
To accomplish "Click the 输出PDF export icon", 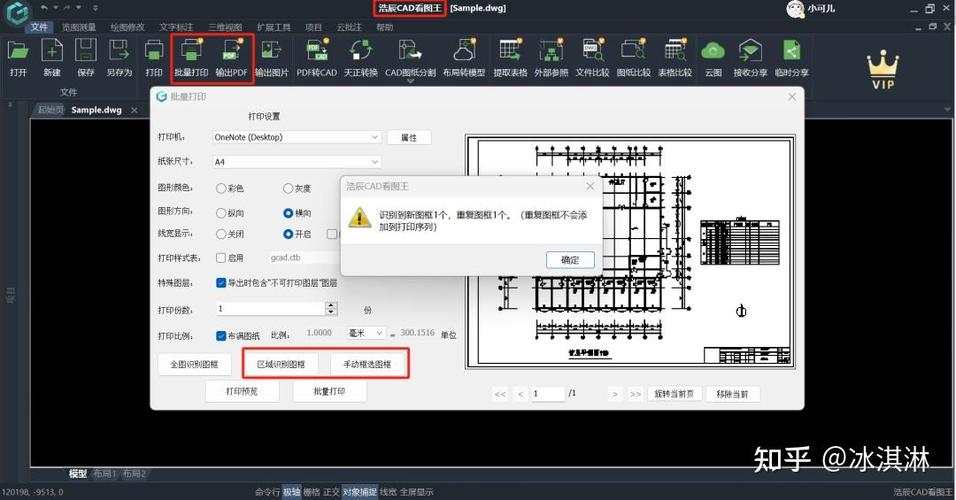I will coord(231,51).
